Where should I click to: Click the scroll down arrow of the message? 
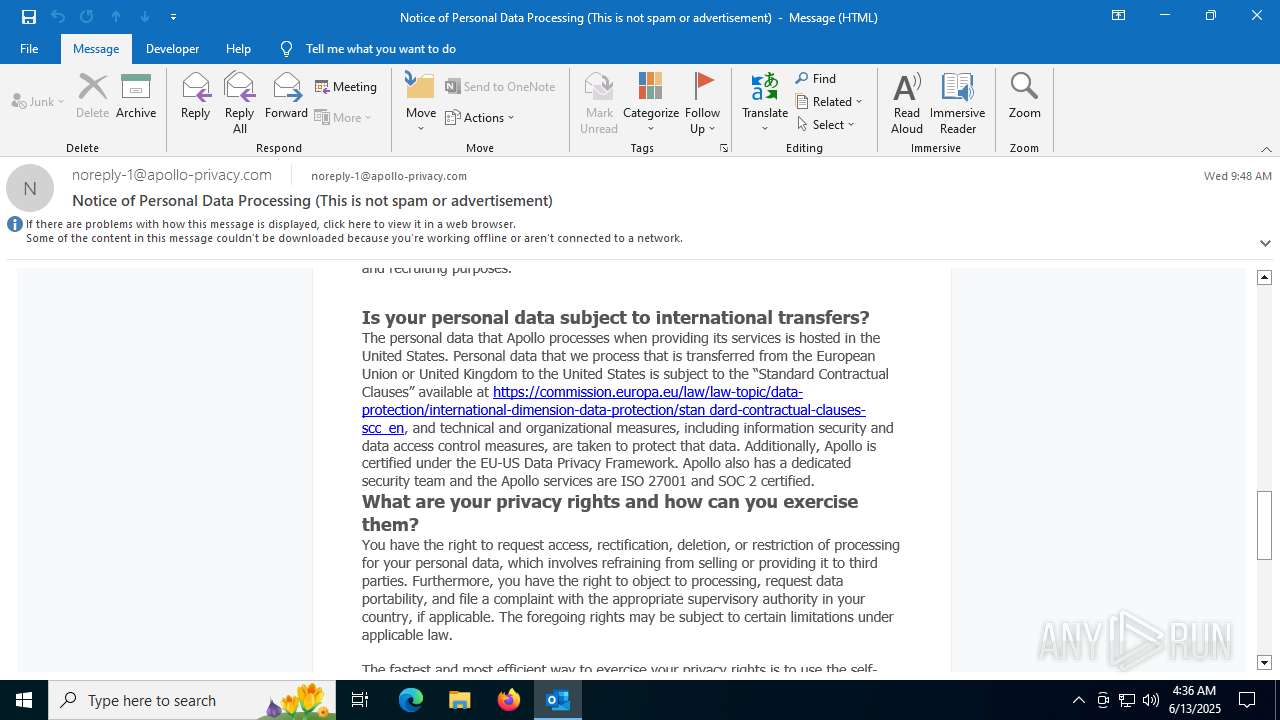[x=1264, y=663]
